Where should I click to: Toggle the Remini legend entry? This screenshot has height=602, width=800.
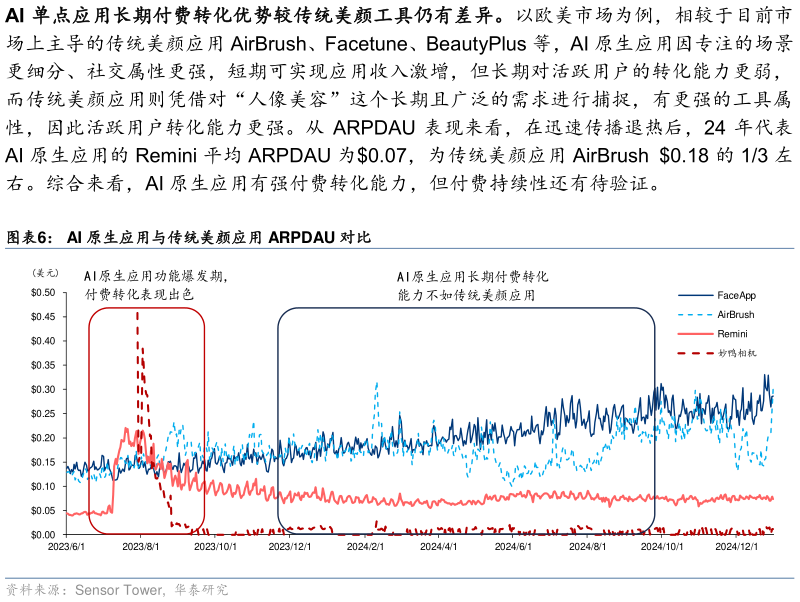coord(734,335)
